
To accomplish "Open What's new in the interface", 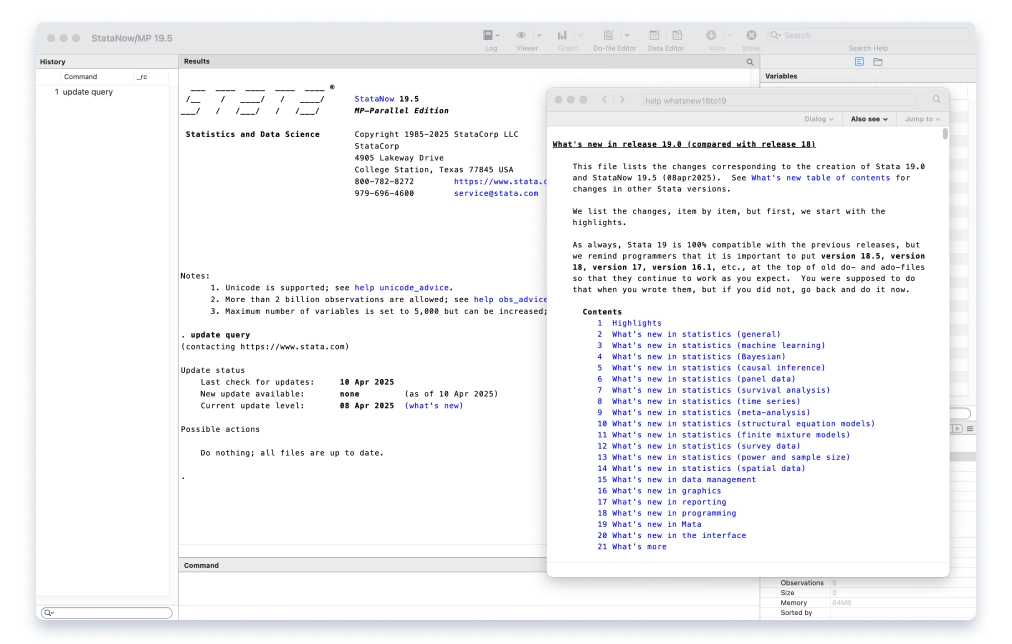I will pos(679,536).
